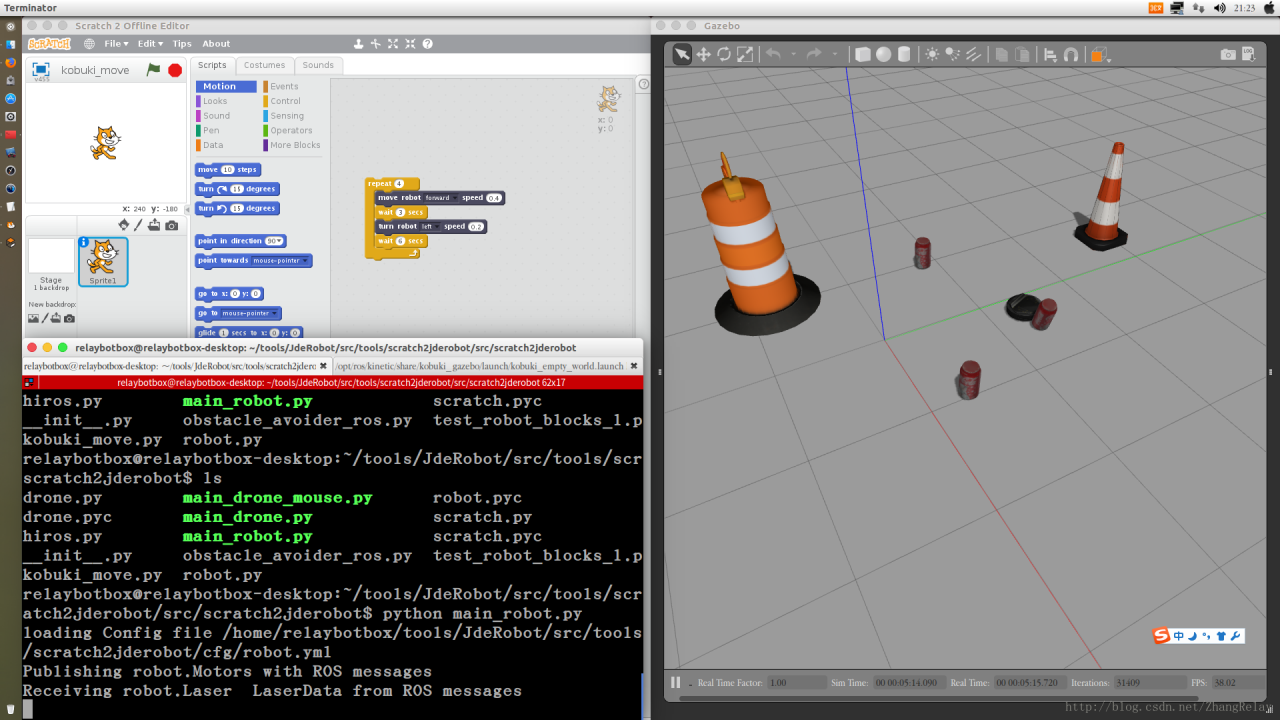
Task: Pause the Gazebo simulation
Action: click(x=676, y=682)
